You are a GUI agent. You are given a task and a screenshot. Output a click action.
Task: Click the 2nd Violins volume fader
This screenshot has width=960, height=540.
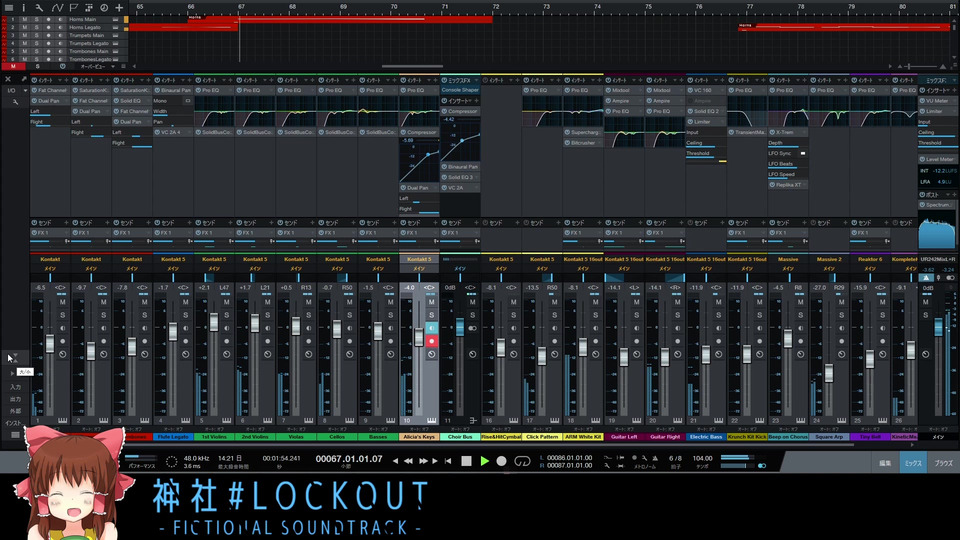(x=255, y=323)
